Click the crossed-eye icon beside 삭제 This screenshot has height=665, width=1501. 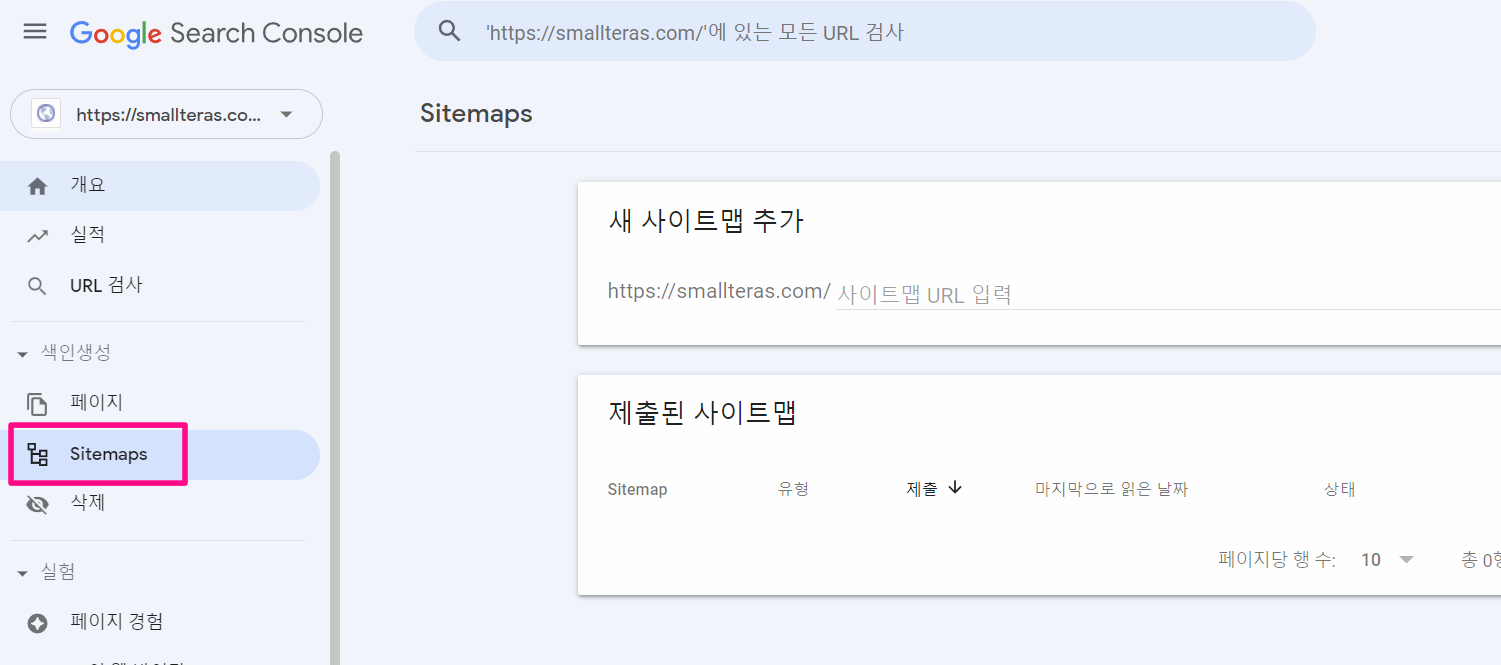38,504
